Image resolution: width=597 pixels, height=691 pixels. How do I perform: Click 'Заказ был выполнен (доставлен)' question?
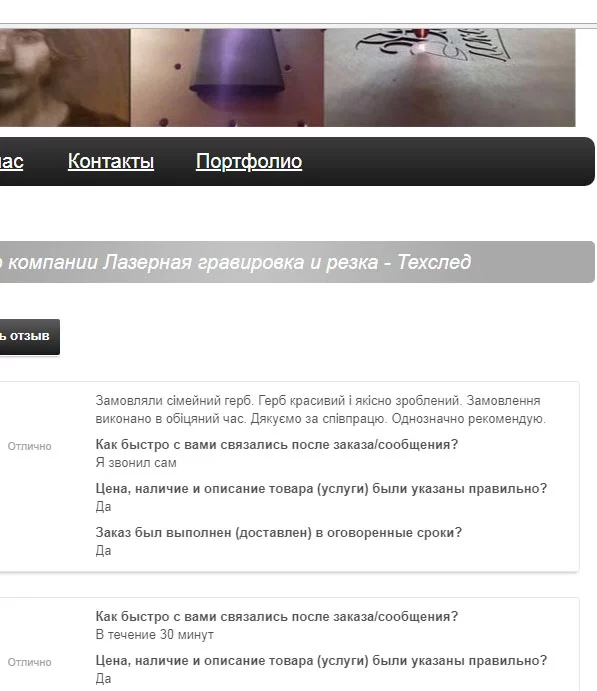click(278, 532)
